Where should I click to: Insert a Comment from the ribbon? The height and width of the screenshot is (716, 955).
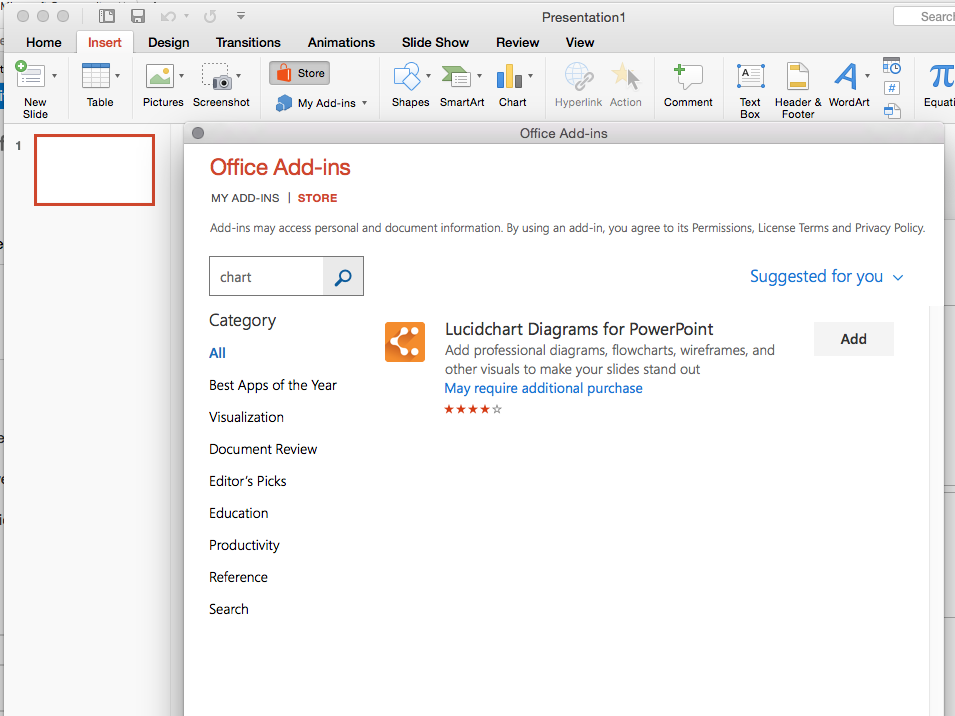pyautogui.click(x=688, y=85)
